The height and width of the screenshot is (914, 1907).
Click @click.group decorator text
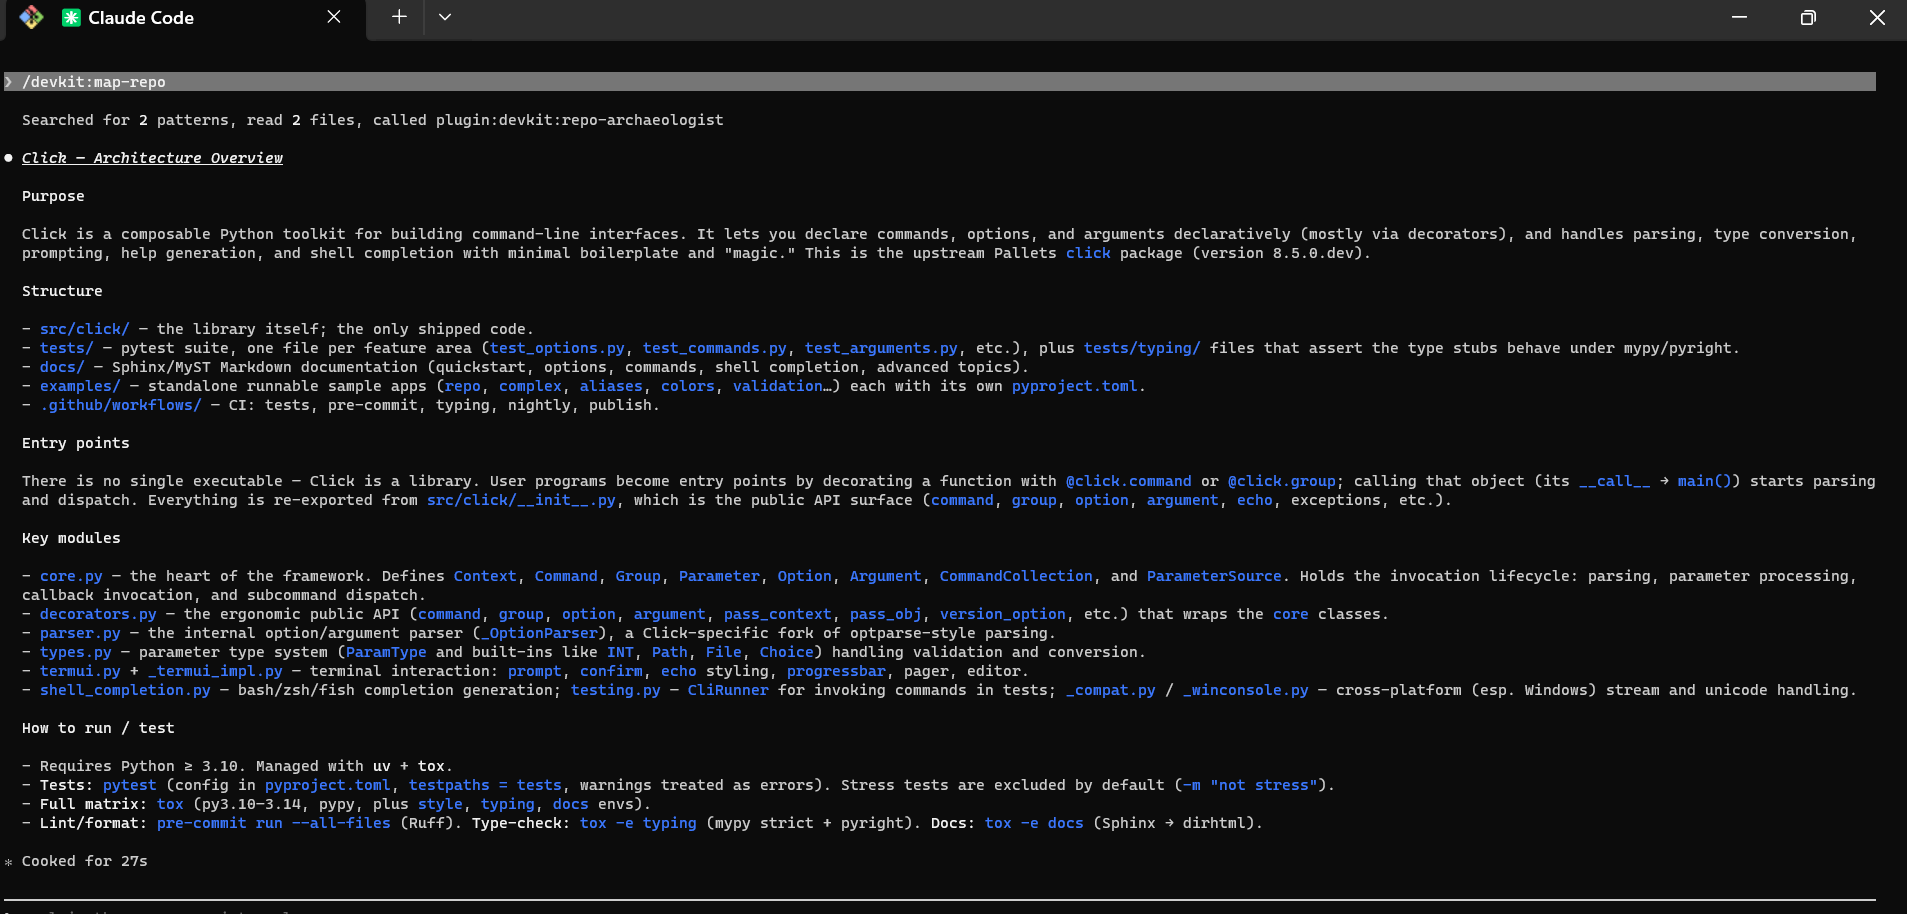1282,481
